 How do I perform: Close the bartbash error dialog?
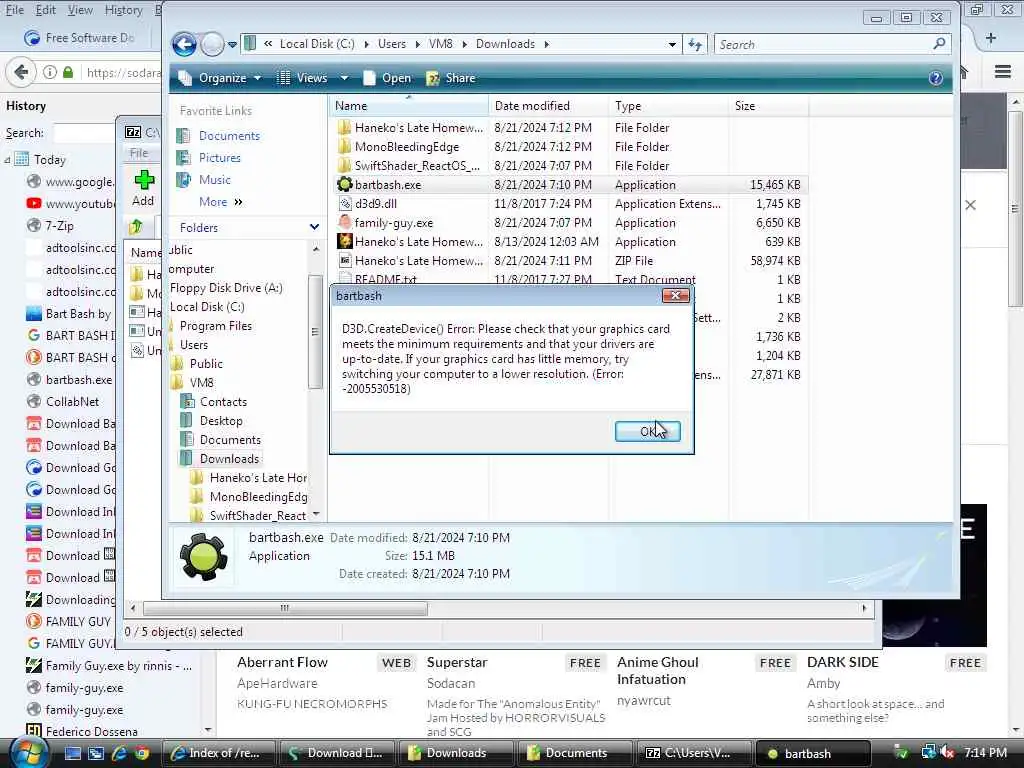pos(675,296)
